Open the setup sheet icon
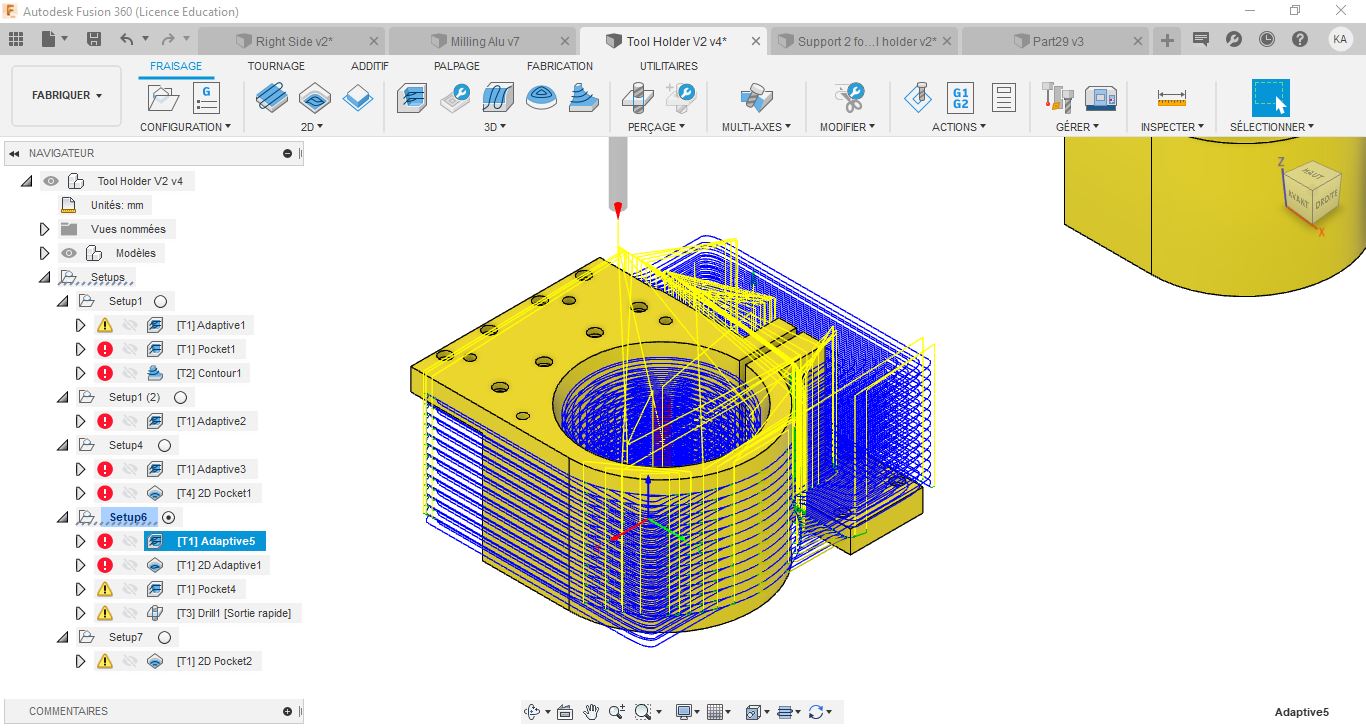This screenshot has height=728, width=1366. tap(1003, 98)
